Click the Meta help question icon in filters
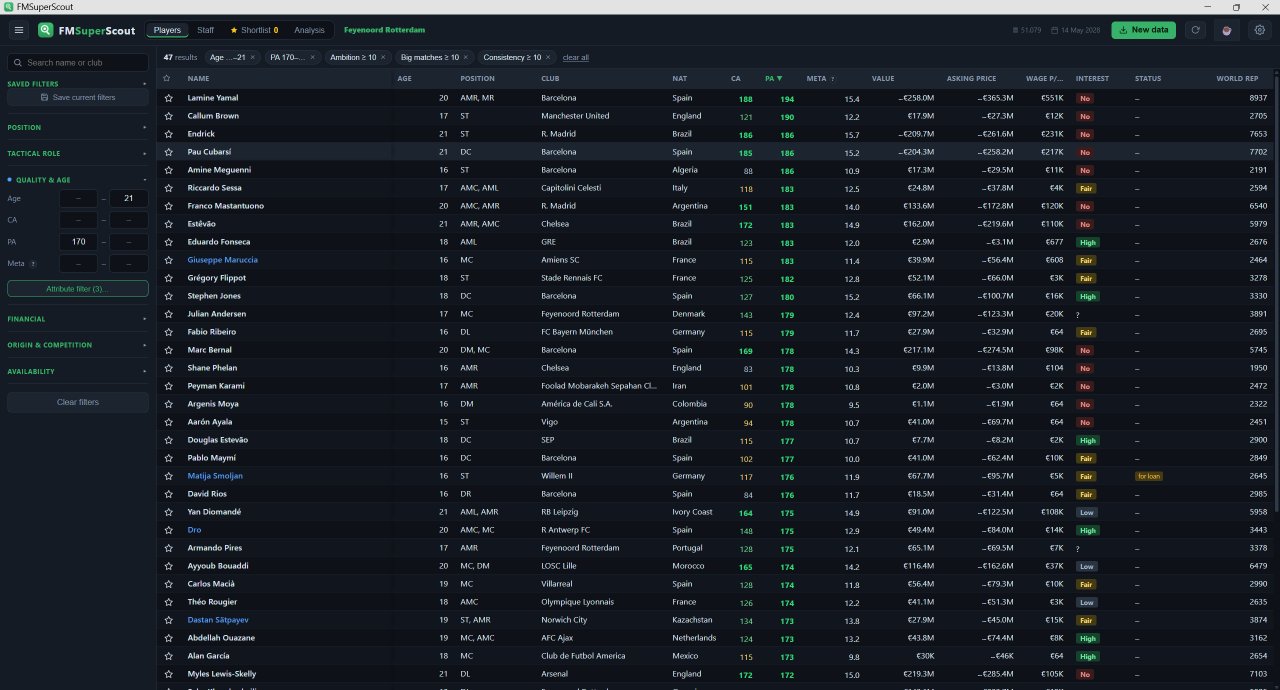The width and height of the screenshot is (1280, 690). click(x=34, y=264)
